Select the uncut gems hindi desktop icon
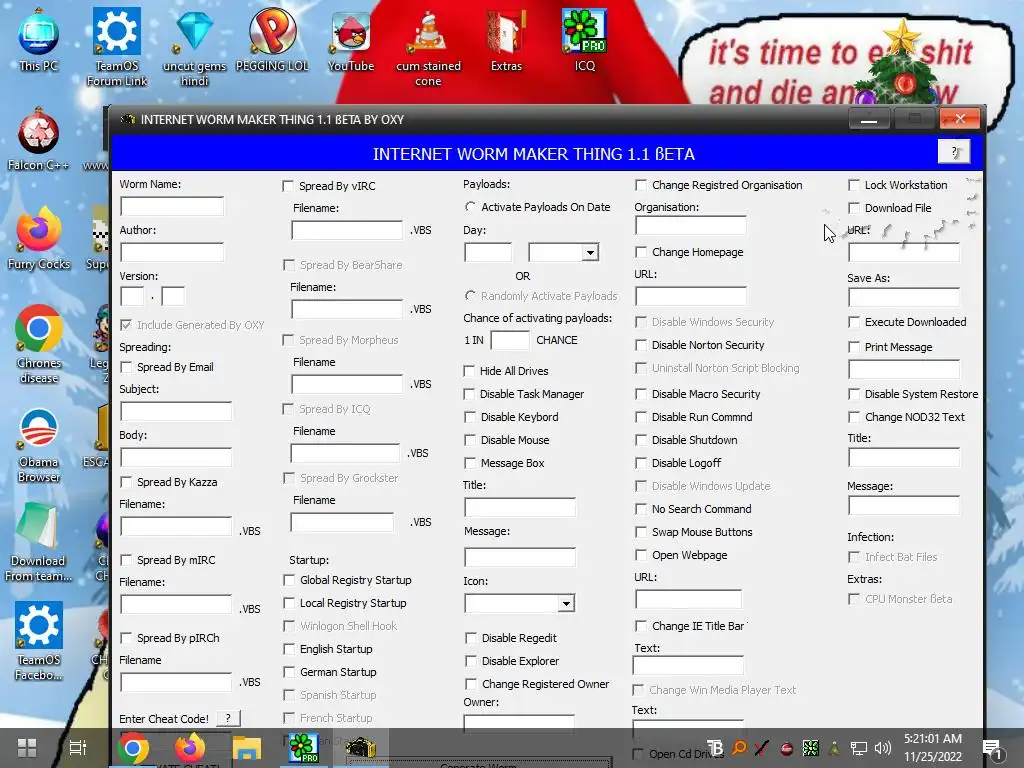This screenshot has height=768, width=1024. pyautogui.click(x=195, y=46)
